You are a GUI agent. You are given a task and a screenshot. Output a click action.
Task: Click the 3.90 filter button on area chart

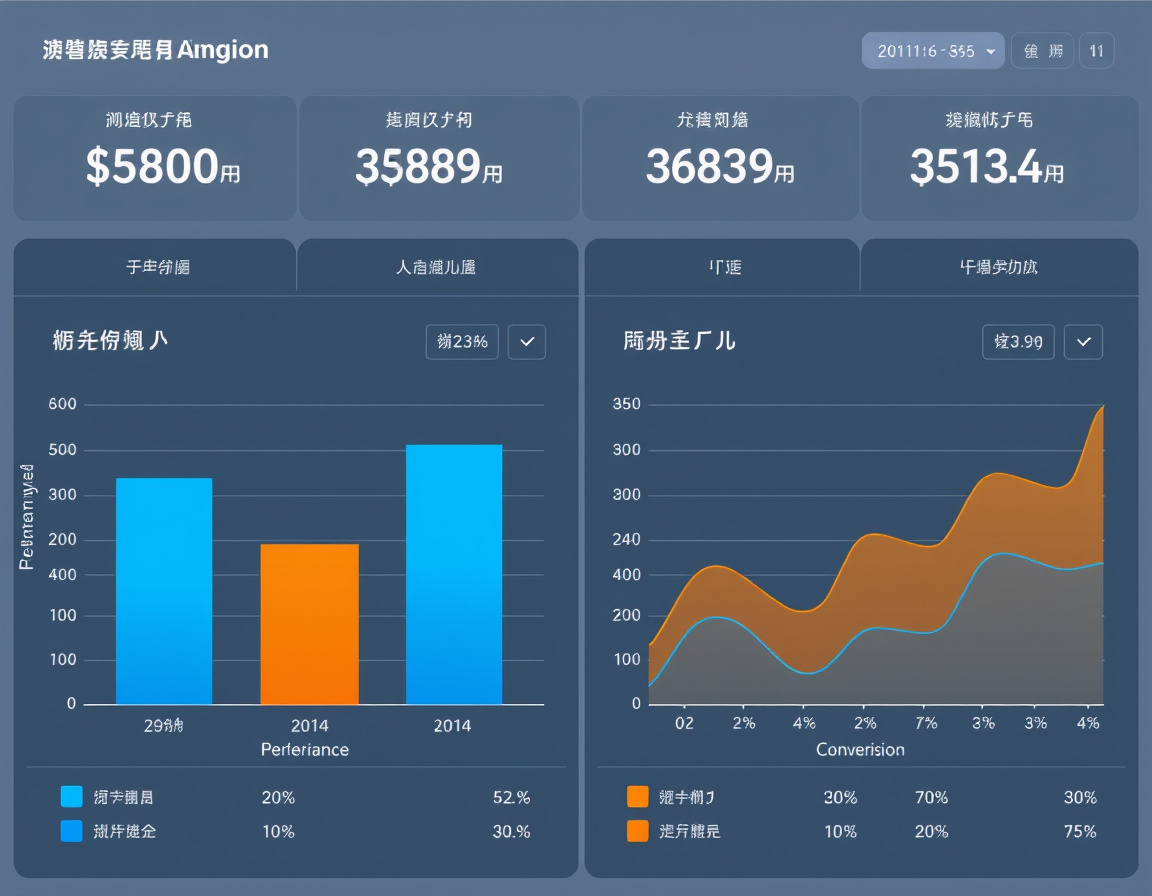pyautogui.click(x=1018, y=342)
